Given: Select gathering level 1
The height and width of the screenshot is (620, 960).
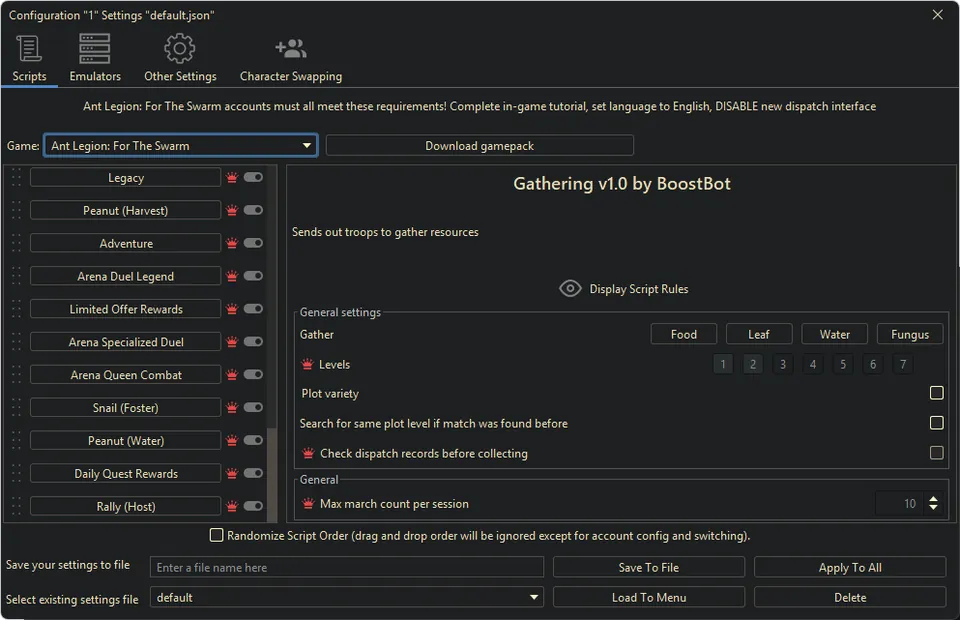Looking at the screenshot, I should point(722,364).
